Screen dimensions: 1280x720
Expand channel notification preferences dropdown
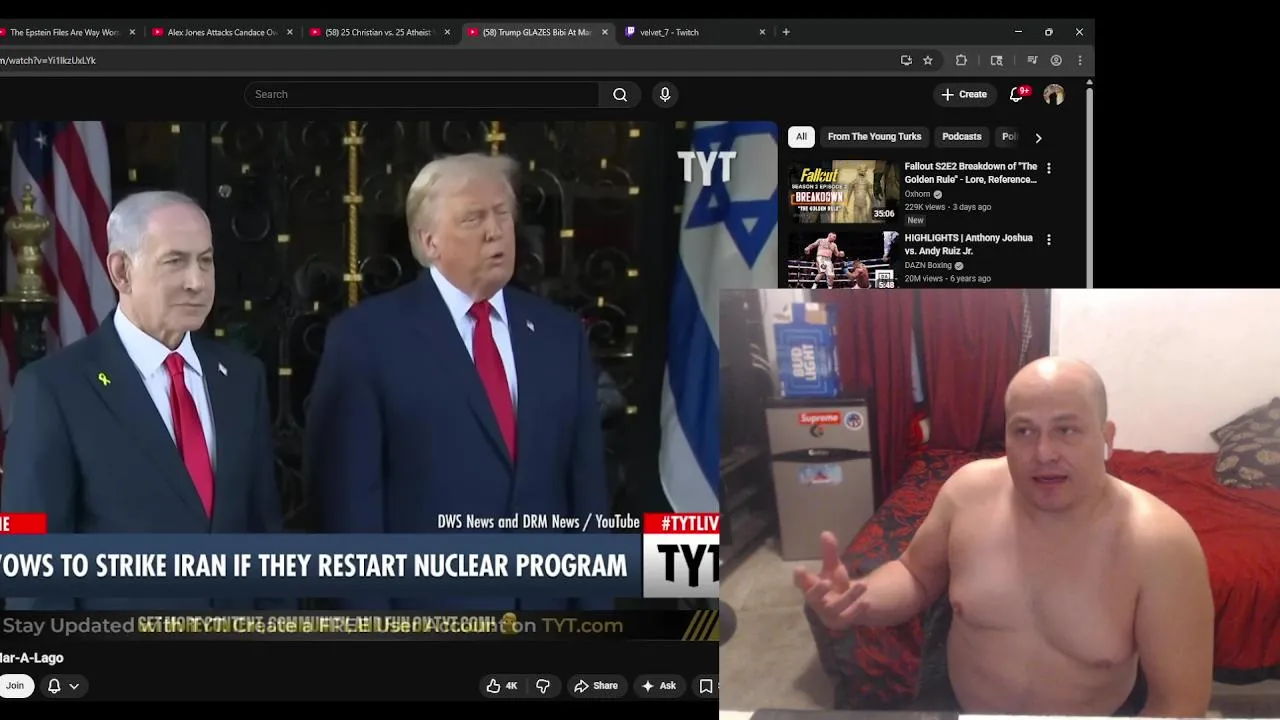tap(63, 685)
